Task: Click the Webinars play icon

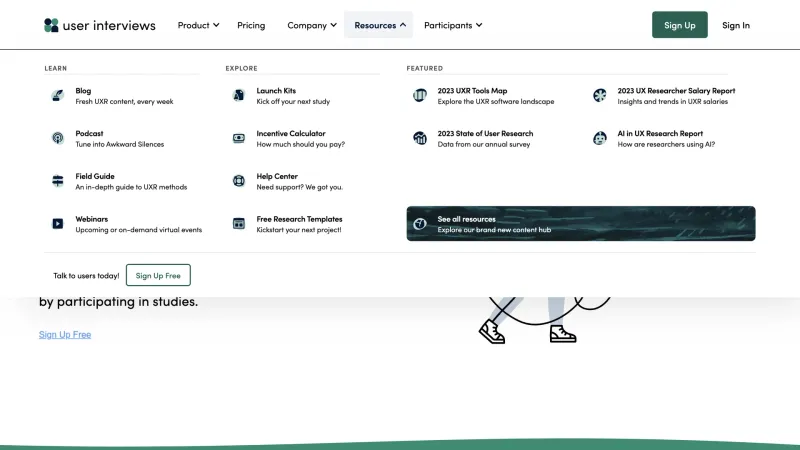Action: click(x=58, y=224)
